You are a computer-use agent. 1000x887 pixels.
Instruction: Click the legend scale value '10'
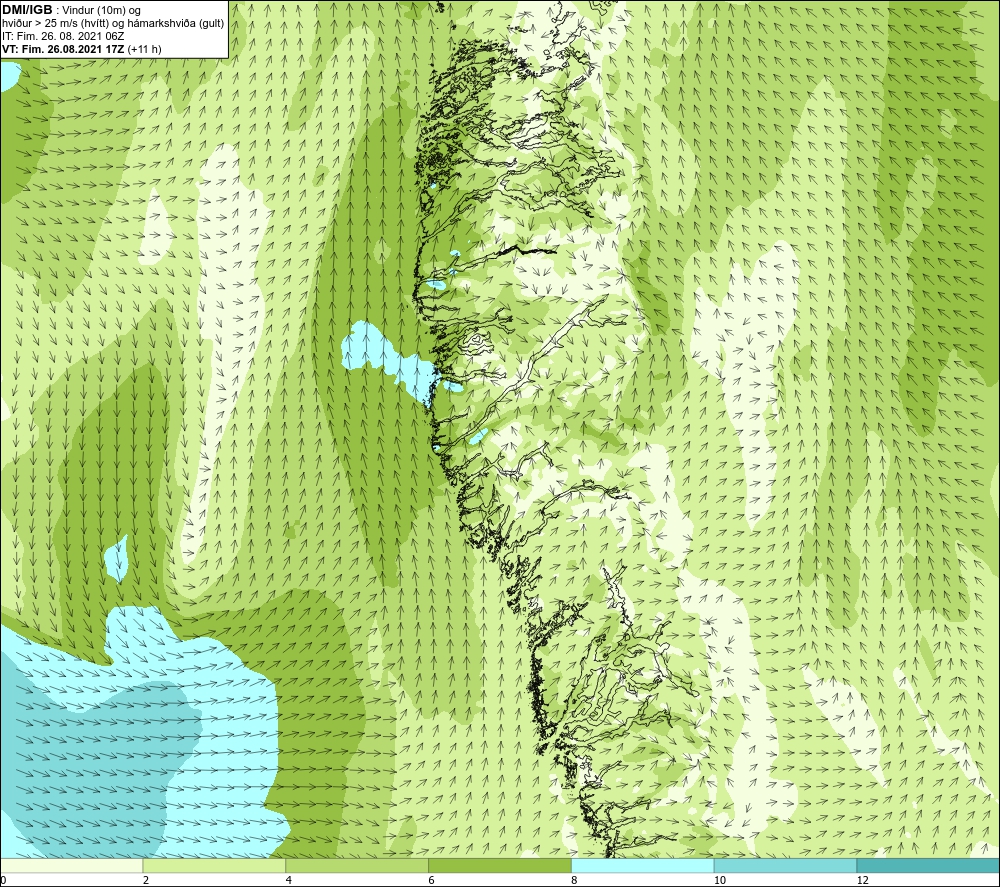(x=720, y=880)
